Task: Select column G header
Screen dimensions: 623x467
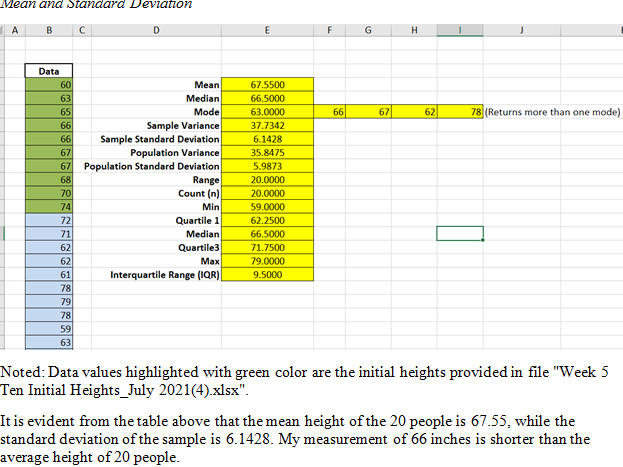Action: click(x=368, y=30)
